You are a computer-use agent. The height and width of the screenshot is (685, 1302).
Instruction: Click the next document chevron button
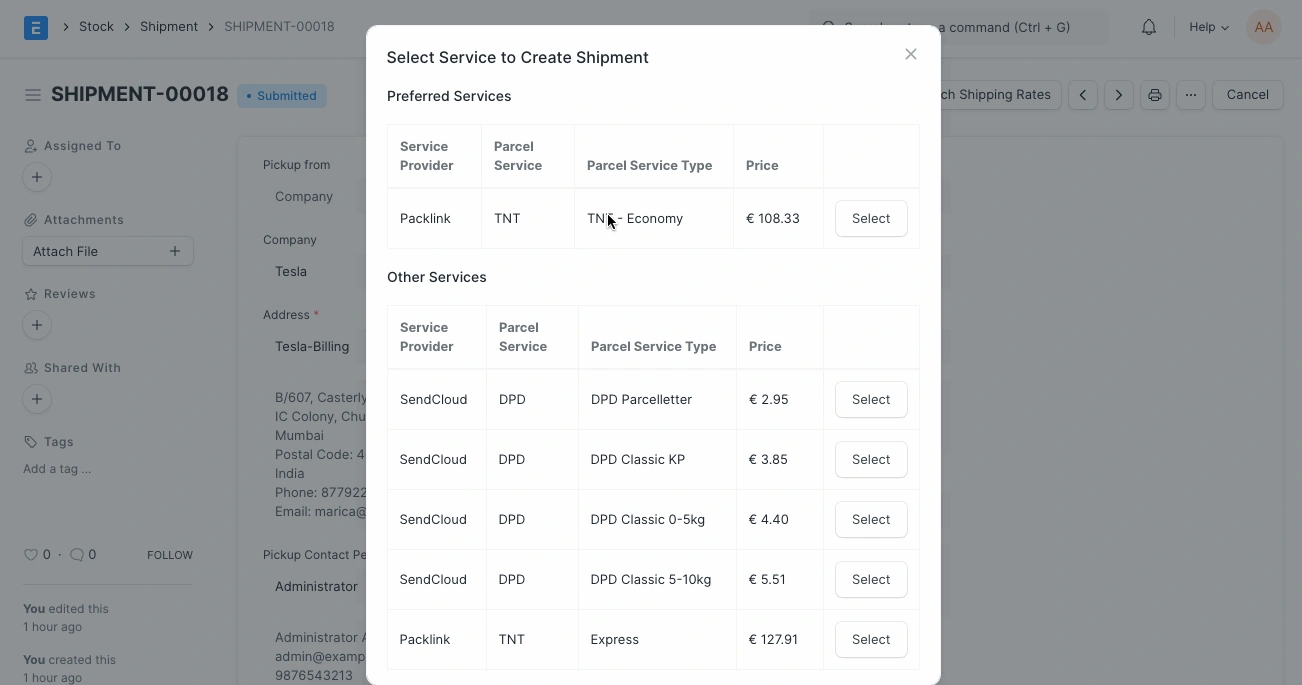coord(1118,94)
